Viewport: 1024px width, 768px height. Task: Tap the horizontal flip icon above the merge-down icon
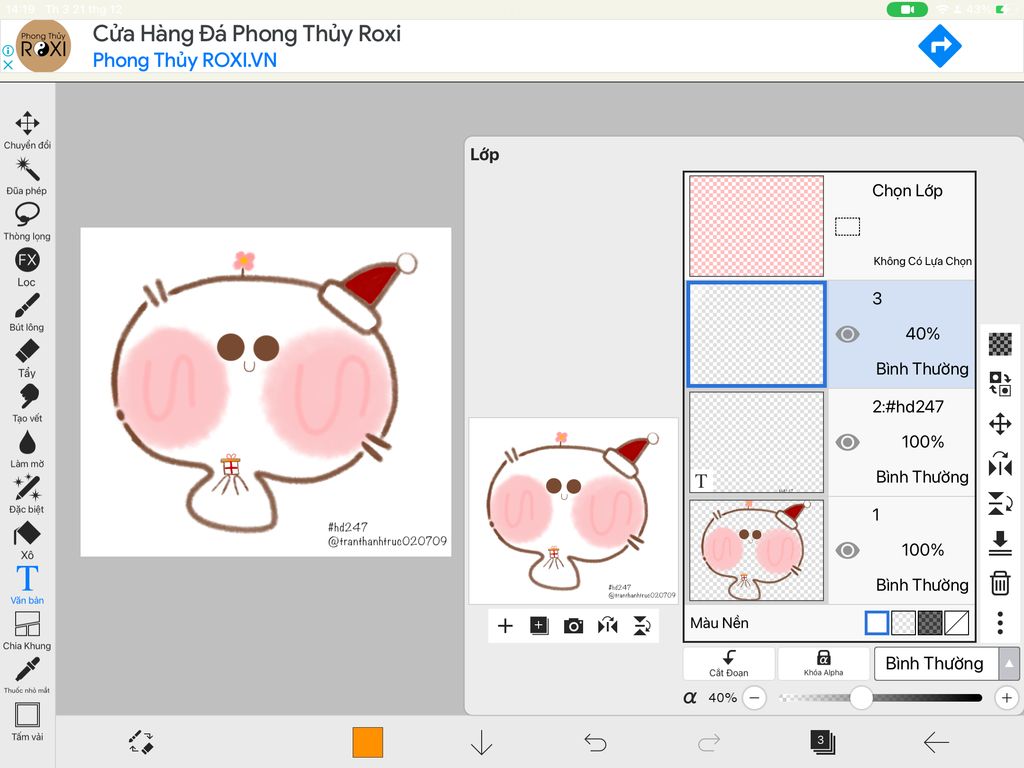1000,464
